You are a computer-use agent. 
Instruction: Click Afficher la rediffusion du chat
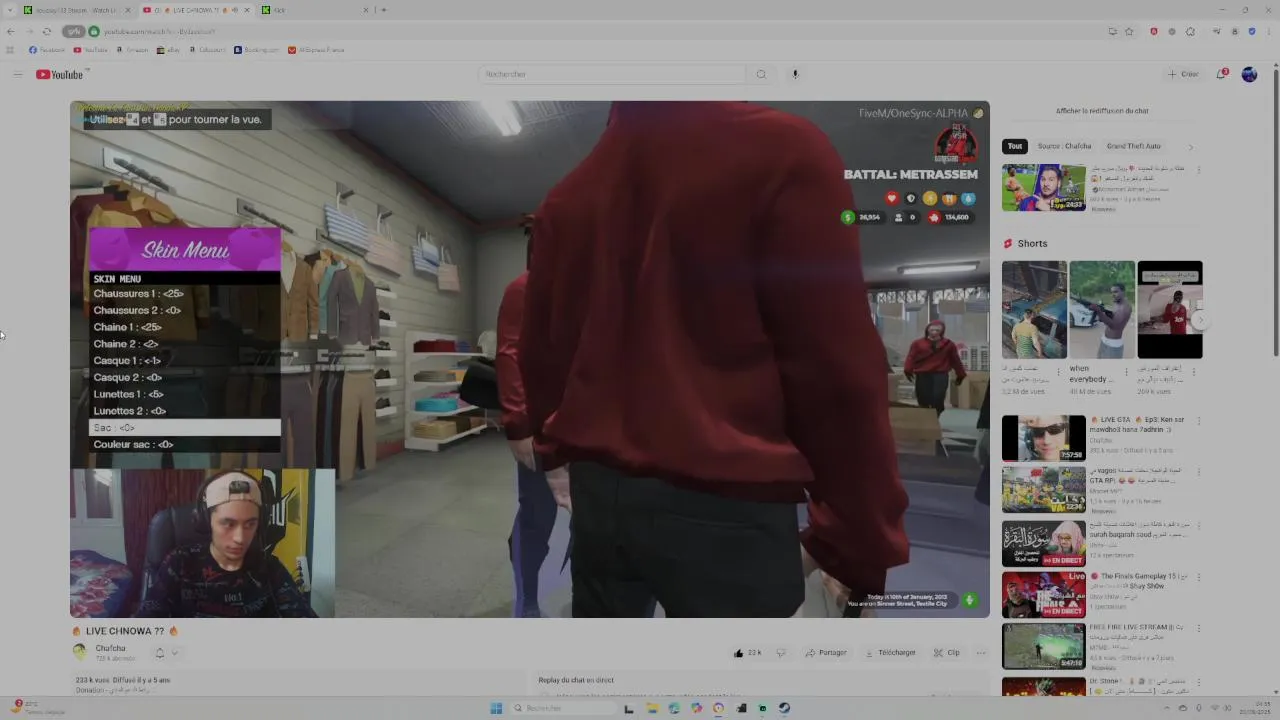(x=1102, y=111)
